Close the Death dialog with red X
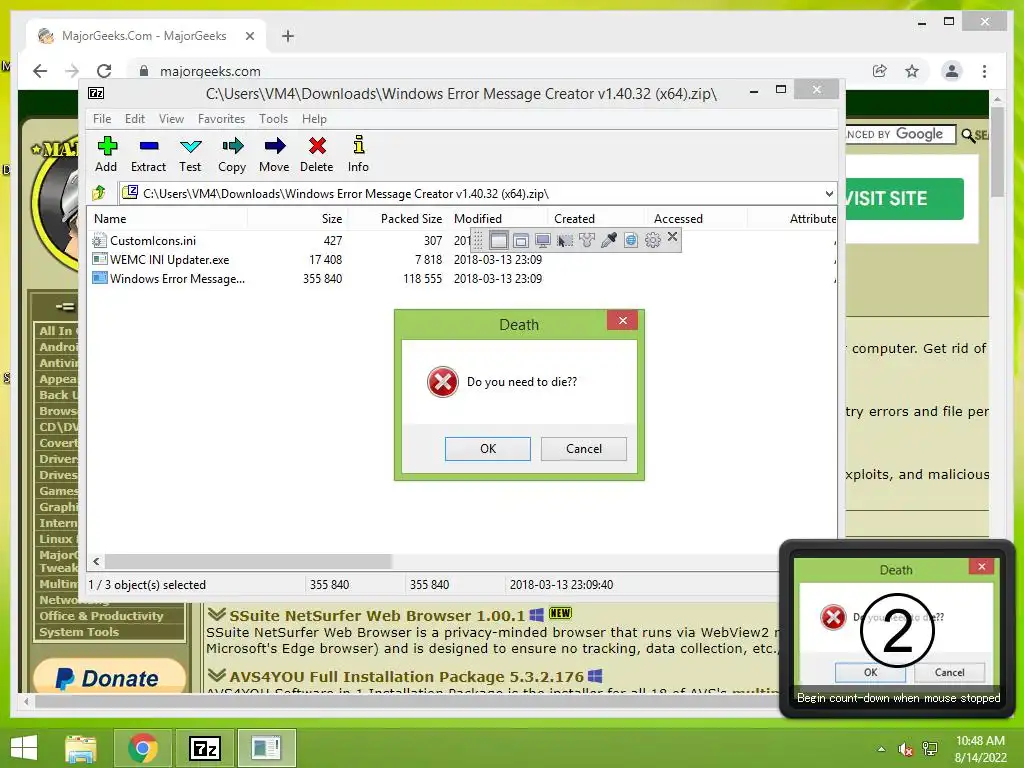1024x768 pixels. point(622,320)
